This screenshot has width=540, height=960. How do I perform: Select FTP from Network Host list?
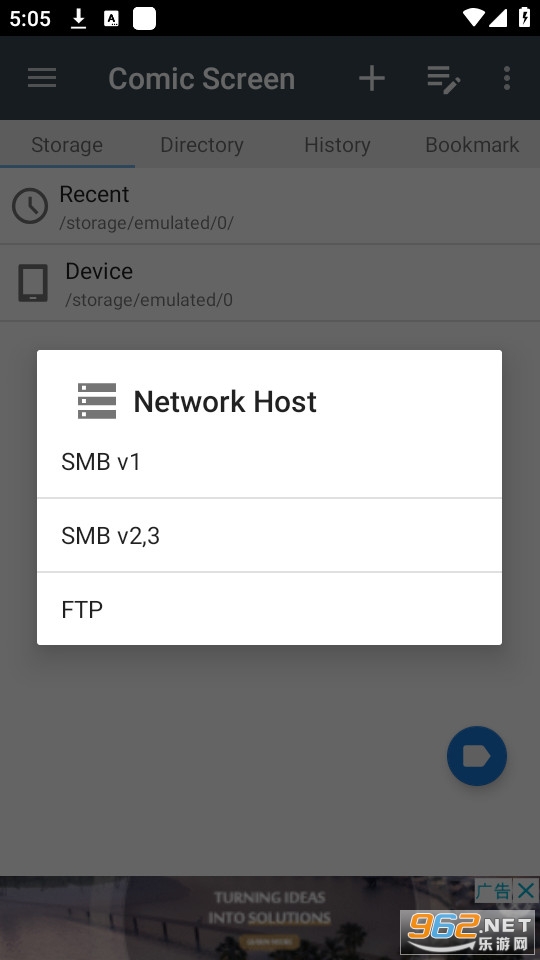pyautogui.click(x=269, y=610)
